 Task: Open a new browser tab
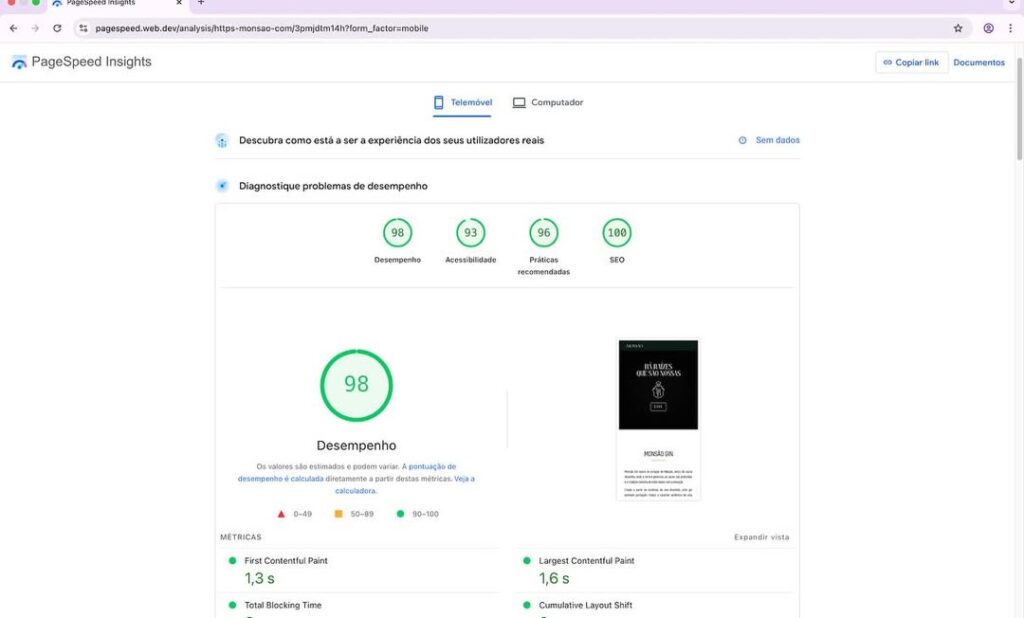point(200,3)
